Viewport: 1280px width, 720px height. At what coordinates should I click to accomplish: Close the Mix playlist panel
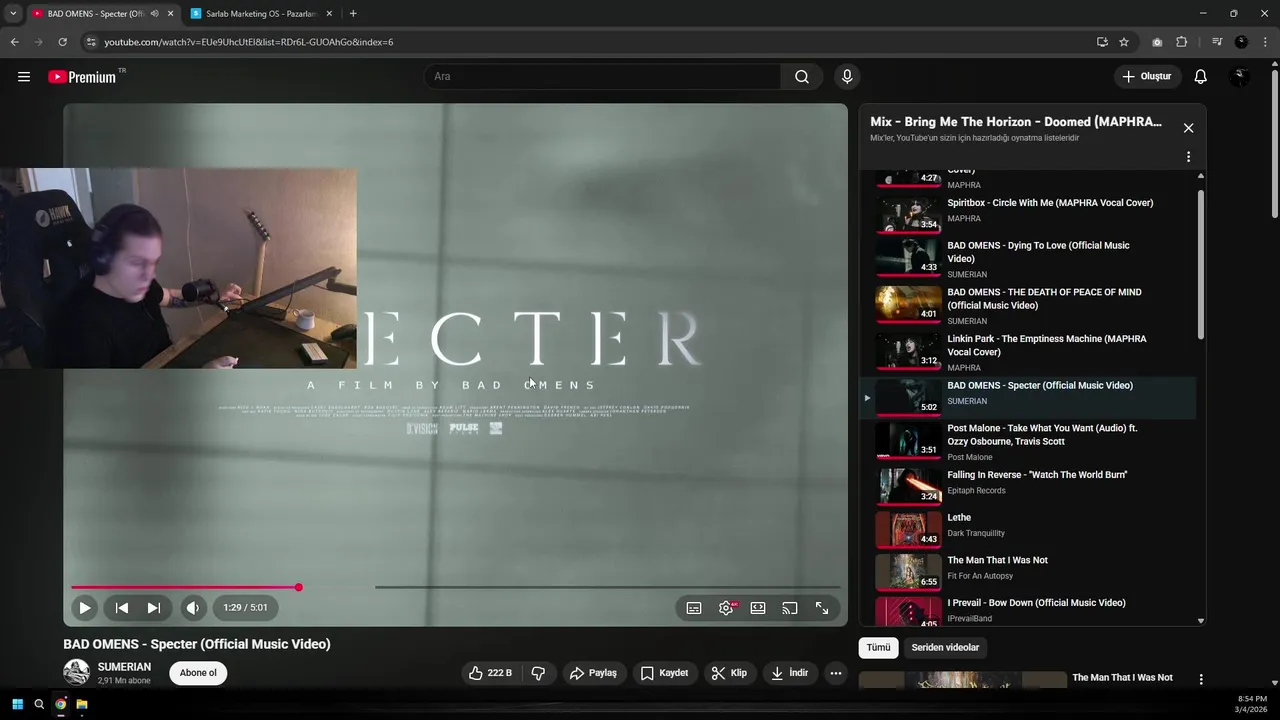point(1188,128)
